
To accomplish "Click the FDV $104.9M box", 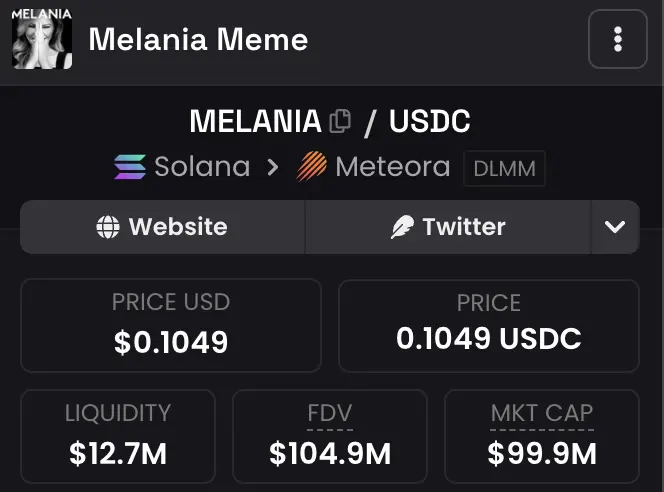I will coord(330,436).
